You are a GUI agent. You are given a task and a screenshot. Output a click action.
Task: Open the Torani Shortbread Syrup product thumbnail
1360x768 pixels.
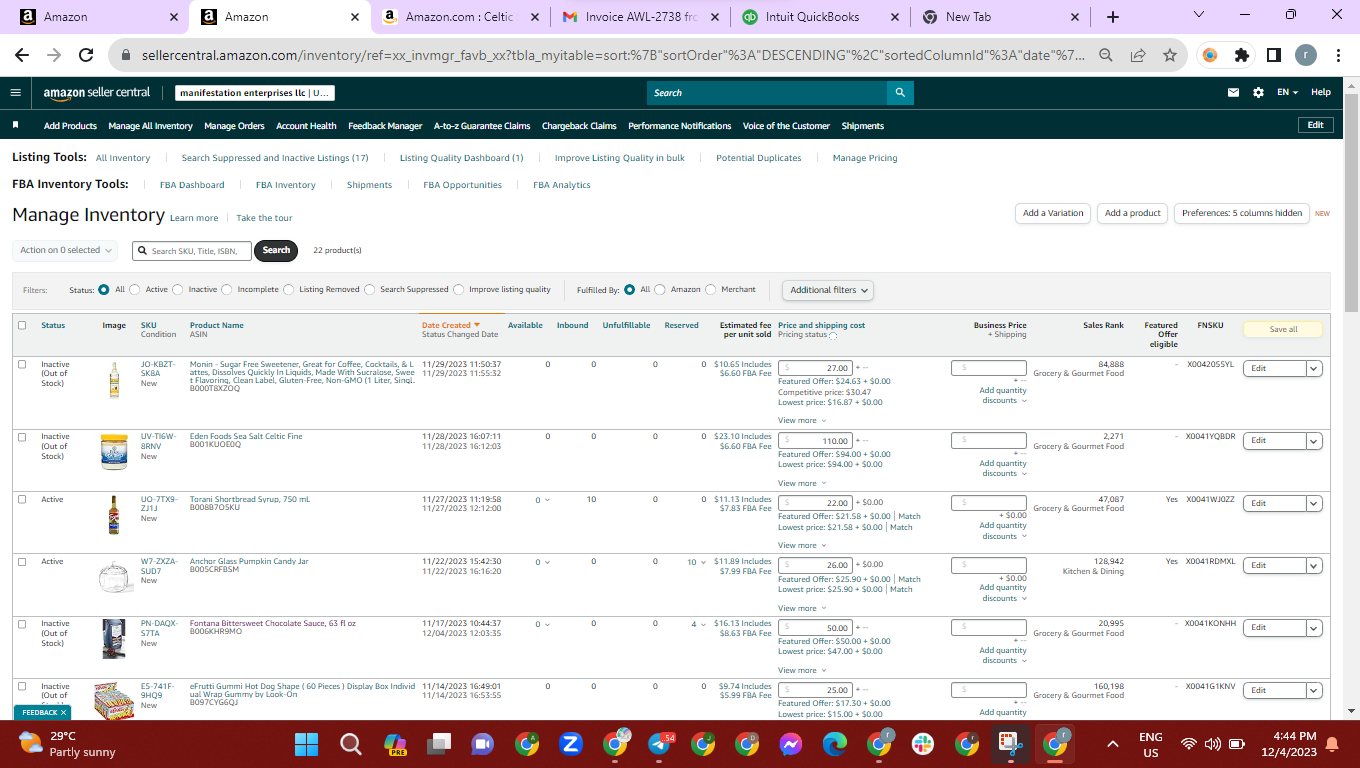coord(114,515)
